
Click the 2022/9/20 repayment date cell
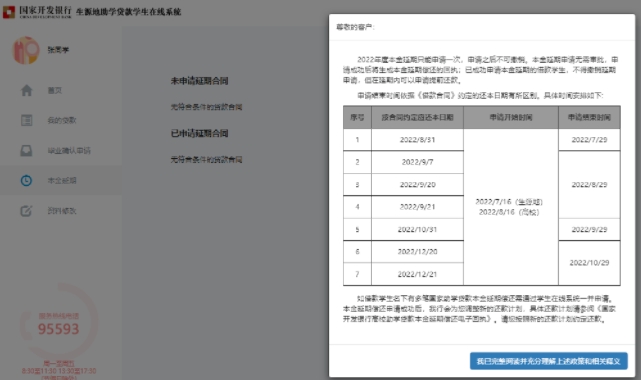pyautogui.click(x=417, y=185)
